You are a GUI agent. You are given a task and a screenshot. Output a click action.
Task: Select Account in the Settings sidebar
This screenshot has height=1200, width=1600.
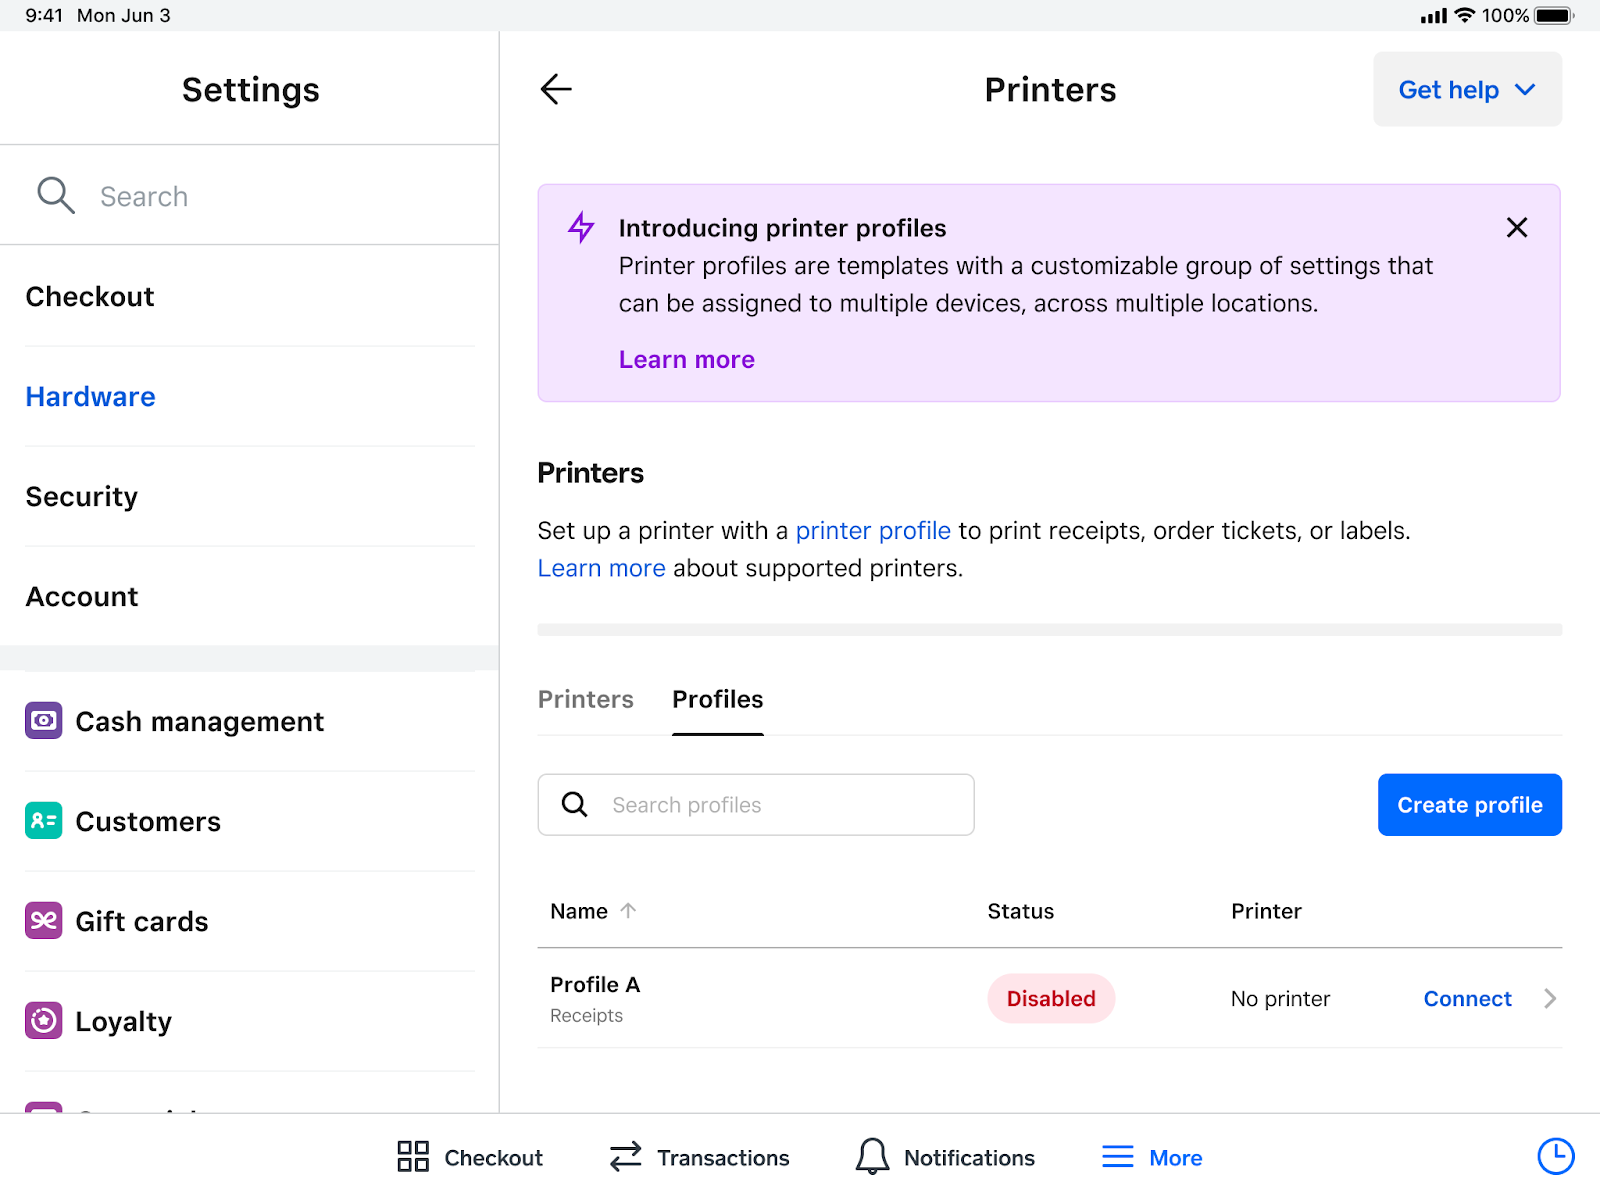[82, 596]
